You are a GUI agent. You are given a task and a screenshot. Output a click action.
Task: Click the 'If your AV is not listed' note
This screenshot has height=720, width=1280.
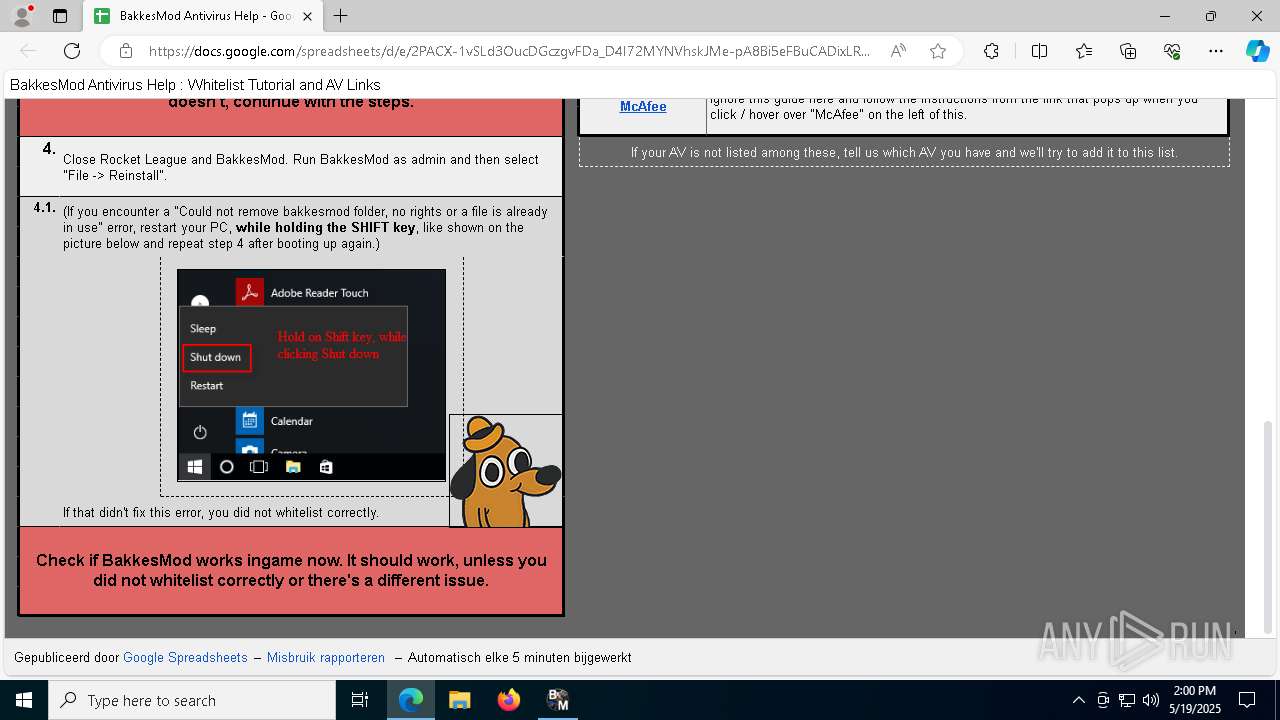coord(904,153)
